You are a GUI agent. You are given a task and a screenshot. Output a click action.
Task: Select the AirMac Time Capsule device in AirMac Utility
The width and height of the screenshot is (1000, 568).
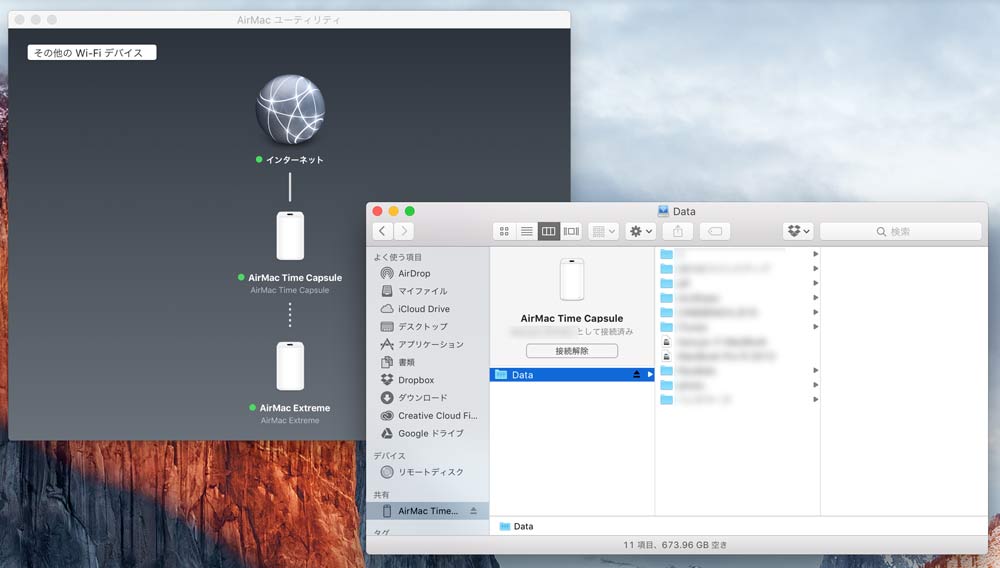290,236
